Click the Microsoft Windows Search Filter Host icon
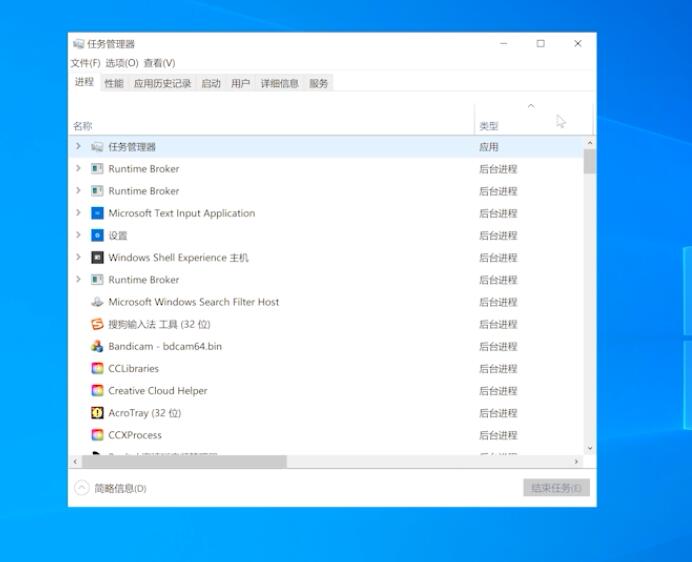The height and width of the screenshot is (562, 692). coord(97,302)
